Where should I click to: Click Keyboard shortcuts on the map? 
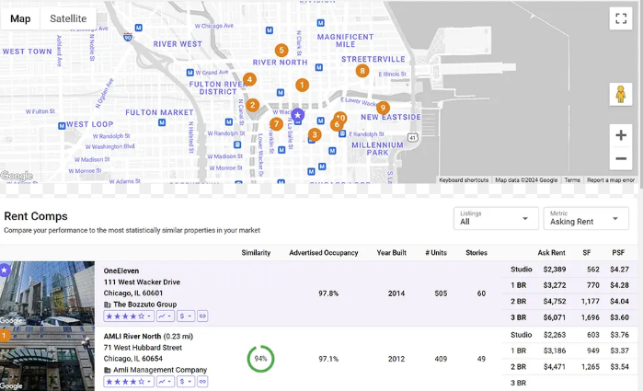[463, 180]
